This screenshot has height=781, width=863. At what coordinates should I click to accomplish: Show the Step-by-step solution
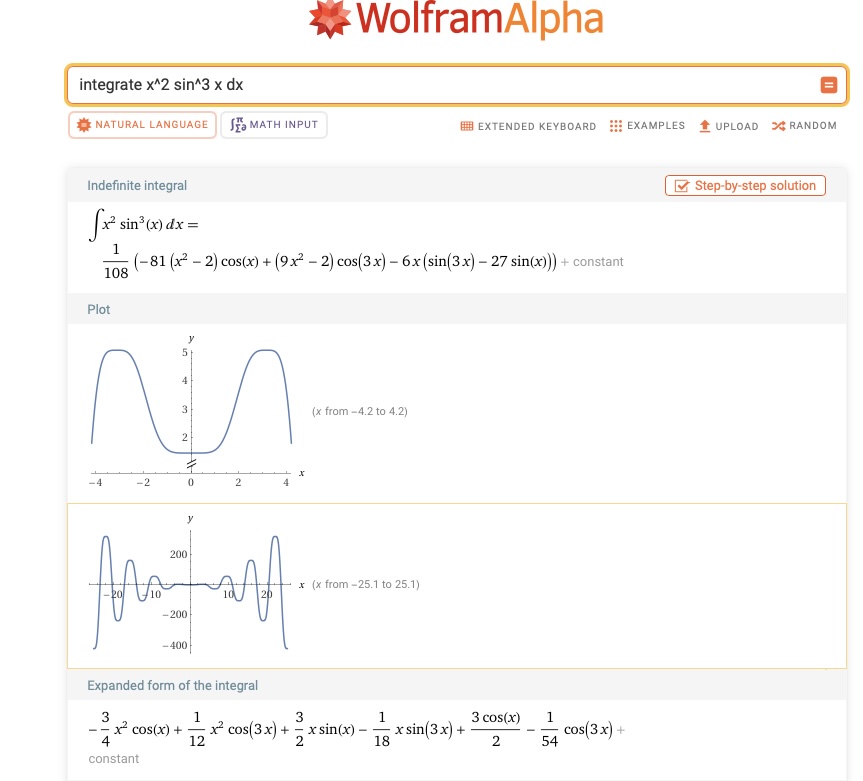745,186
